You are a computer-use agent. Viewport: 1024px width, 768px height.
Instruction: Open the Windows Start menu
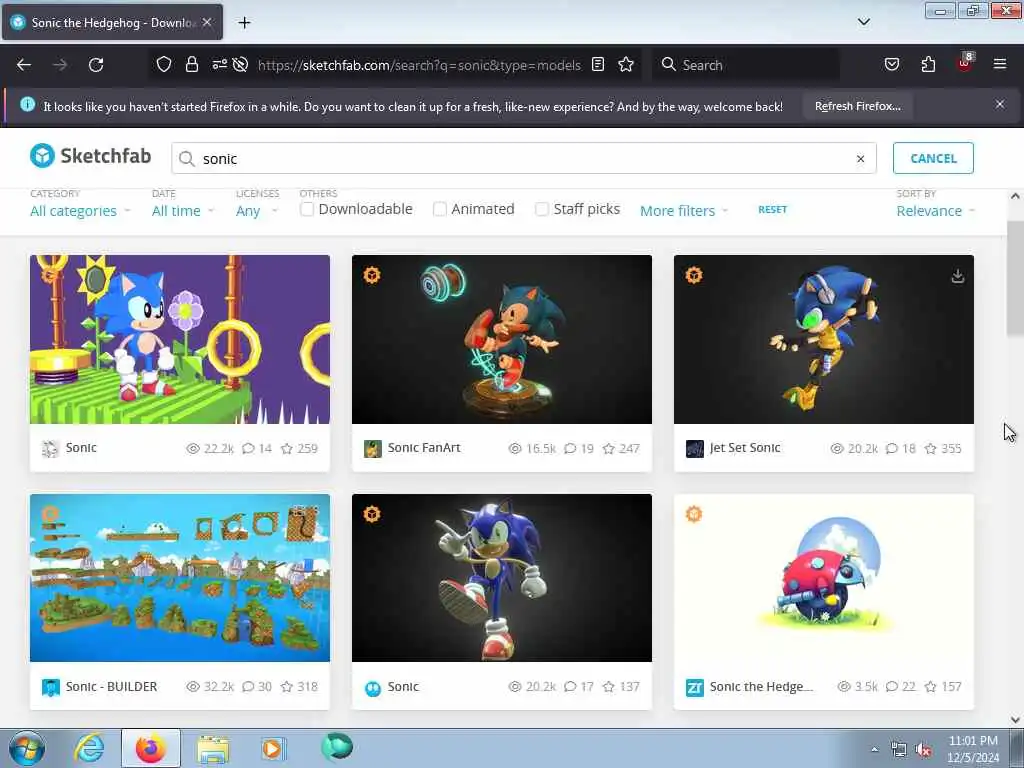point(27,748)
